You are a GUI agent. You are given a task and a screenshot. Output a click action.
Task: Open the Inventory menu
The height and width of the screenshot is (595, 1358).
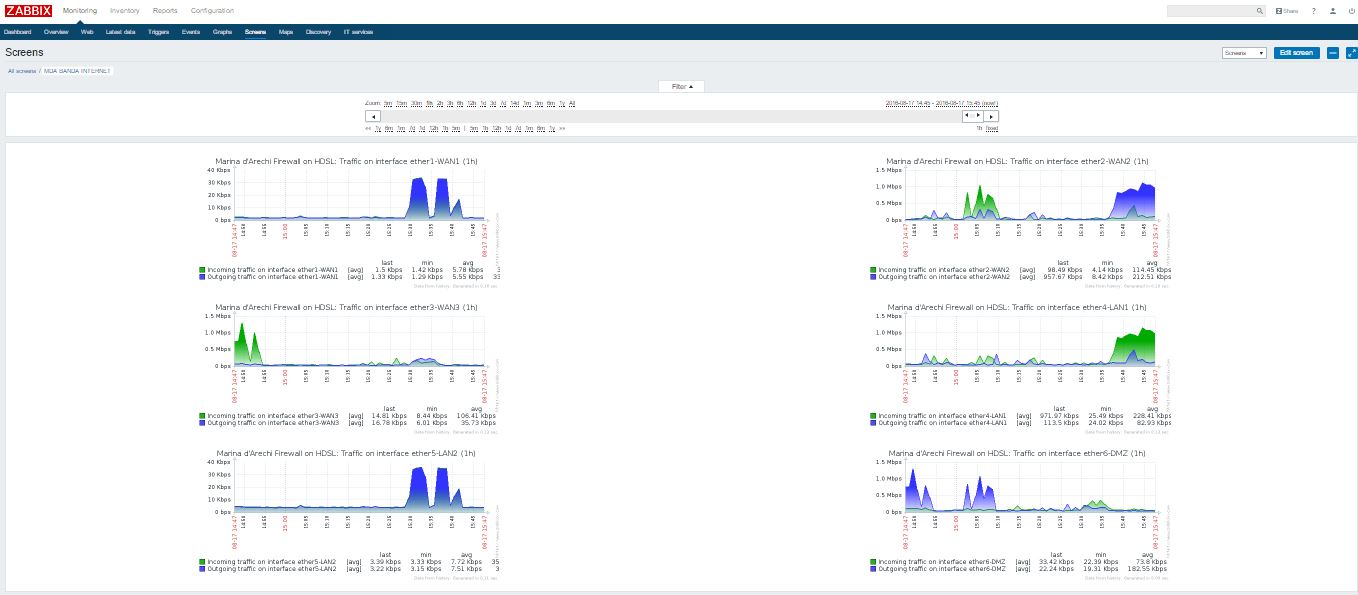tap(125, 11)
